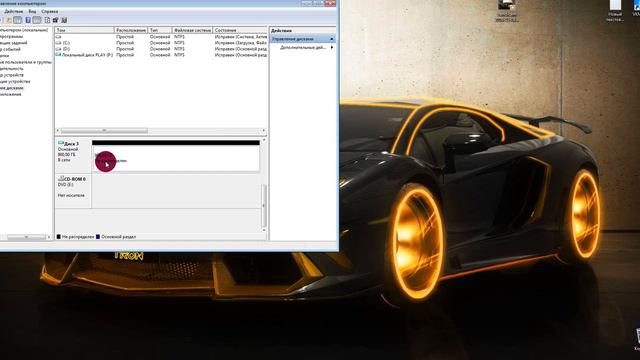
Task: Click the drive icon of volume (C:)
Action: pyautogui.click(x=58, y=43)
